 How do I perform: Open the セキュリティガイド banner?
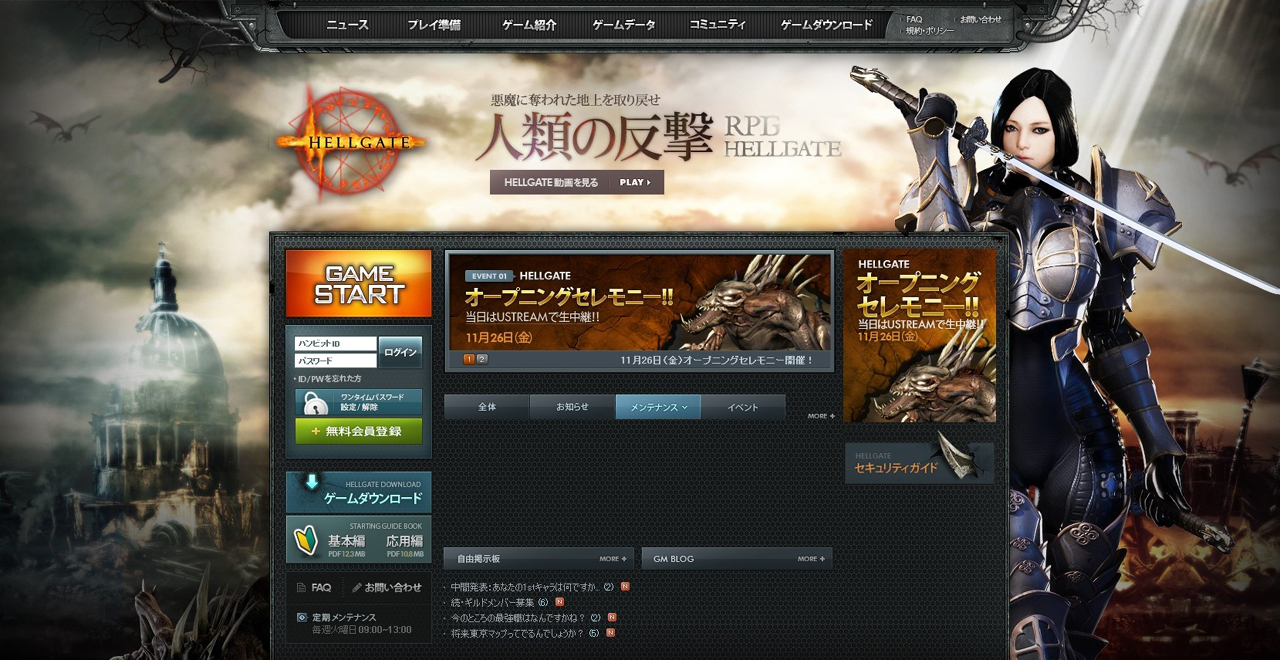(919, 463)
